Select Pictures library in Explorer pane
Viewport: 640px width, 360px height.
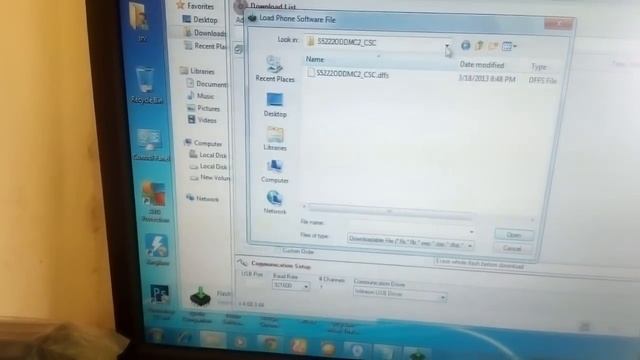point(204,108)
